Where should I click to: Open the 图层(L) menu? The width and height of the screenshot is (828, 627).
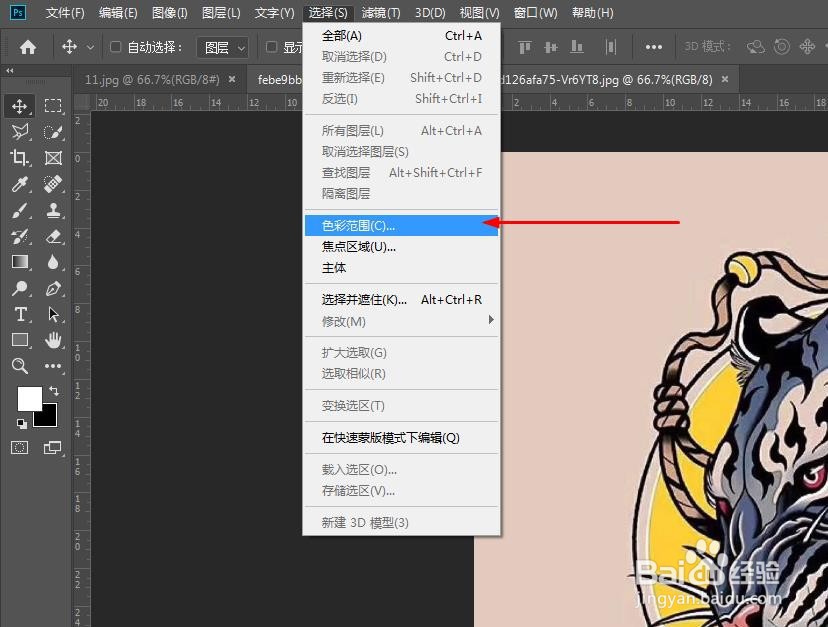[221, 12]
